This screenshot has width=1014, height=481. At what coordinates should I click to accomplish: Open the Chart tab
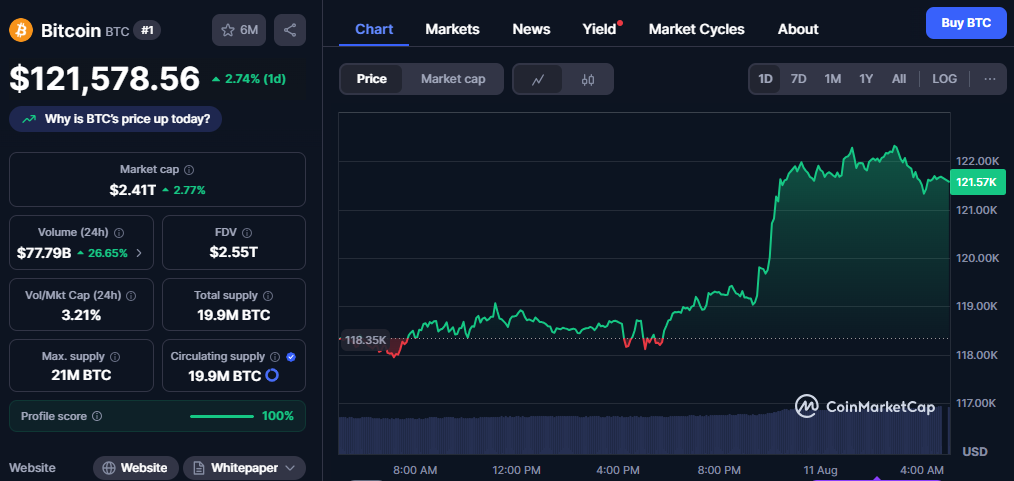click(x=374, y=29)
